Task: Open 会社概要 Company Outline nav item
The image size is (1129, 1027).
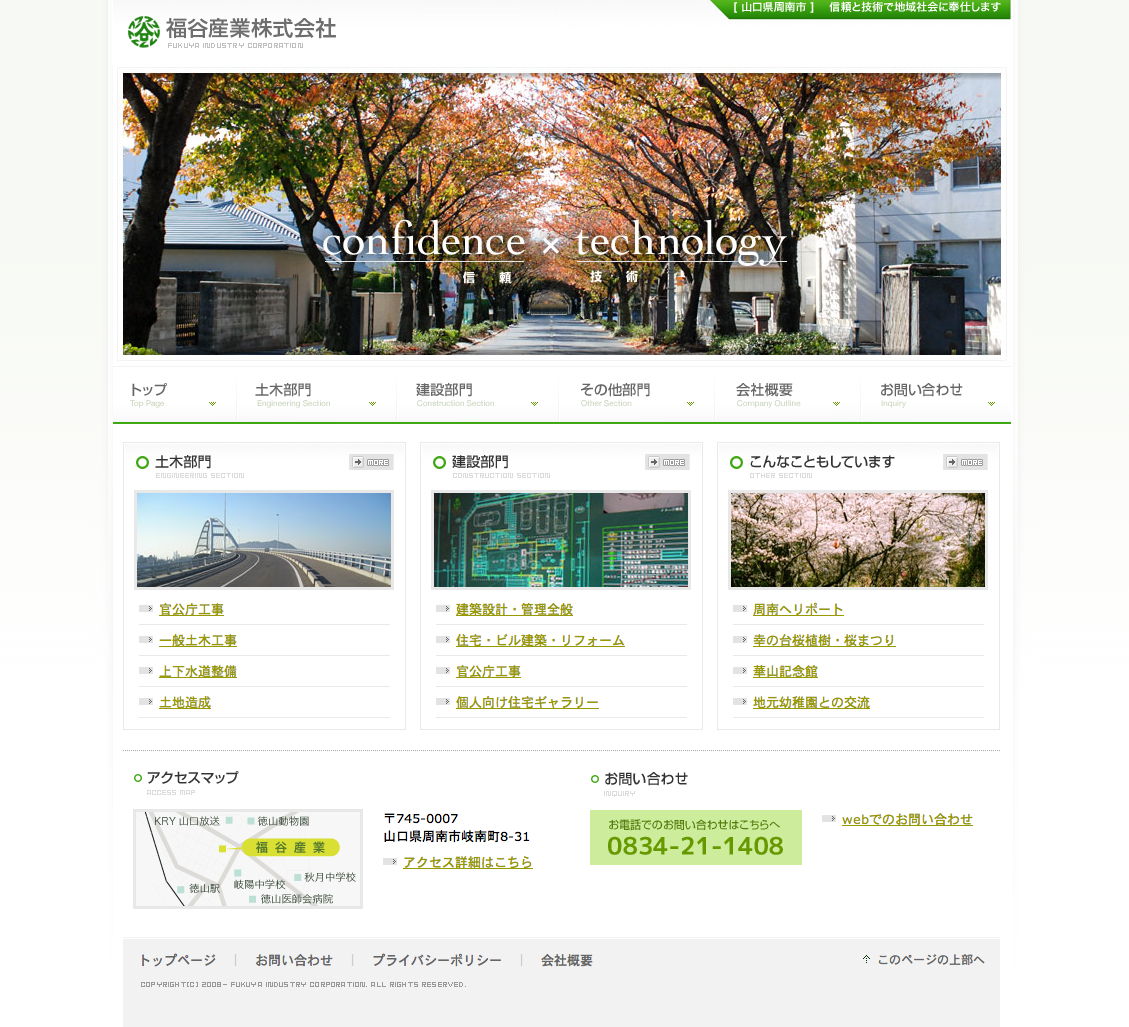Action: coord(788,395)
